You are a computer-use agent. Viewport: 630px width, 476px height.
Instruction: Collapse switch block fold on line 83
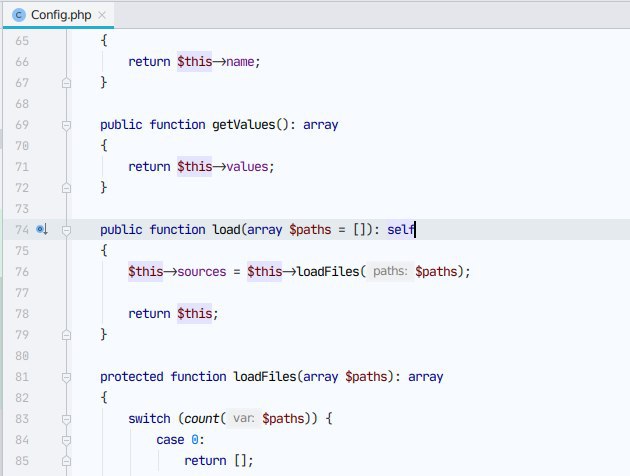tap(66, 419)
